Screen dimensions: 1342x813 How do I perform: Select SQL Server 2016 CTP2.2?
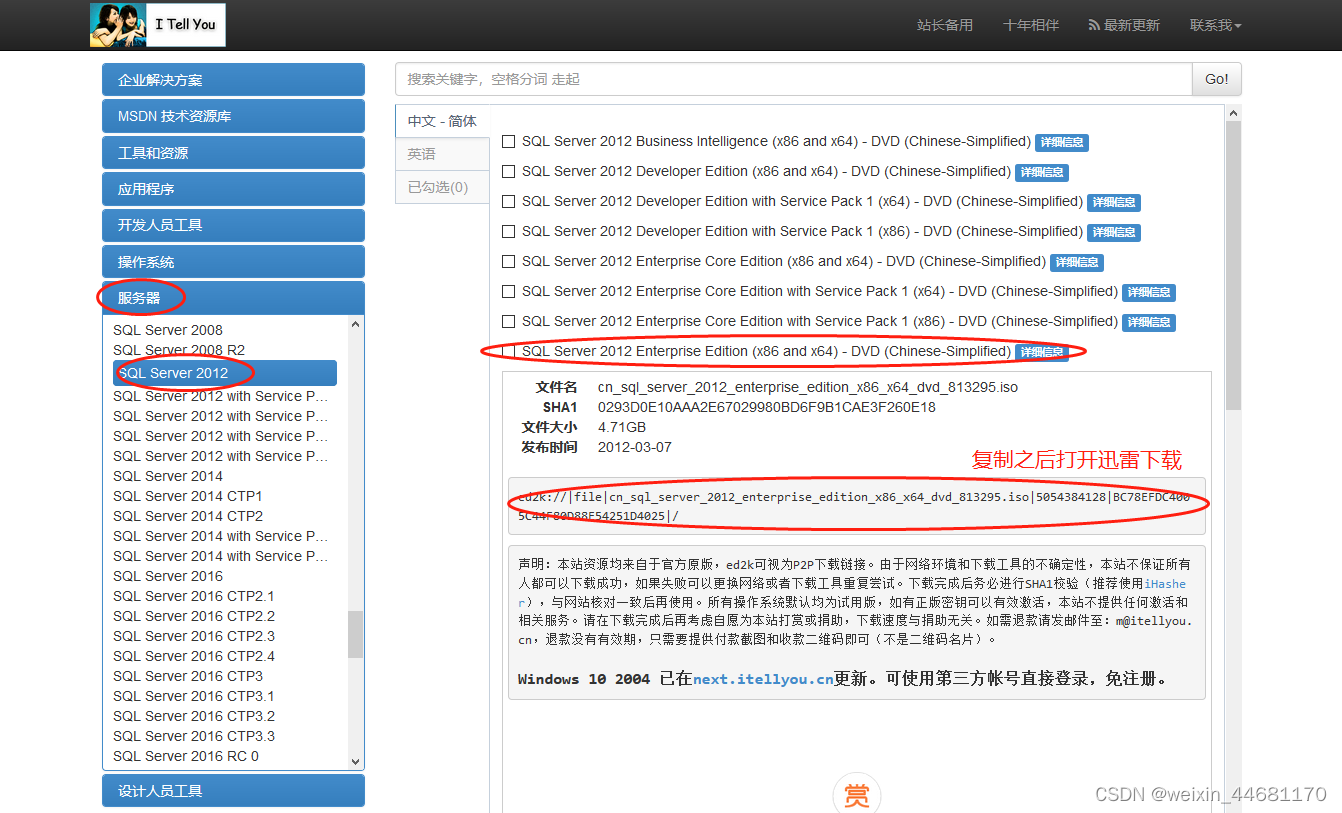[194, 616]
